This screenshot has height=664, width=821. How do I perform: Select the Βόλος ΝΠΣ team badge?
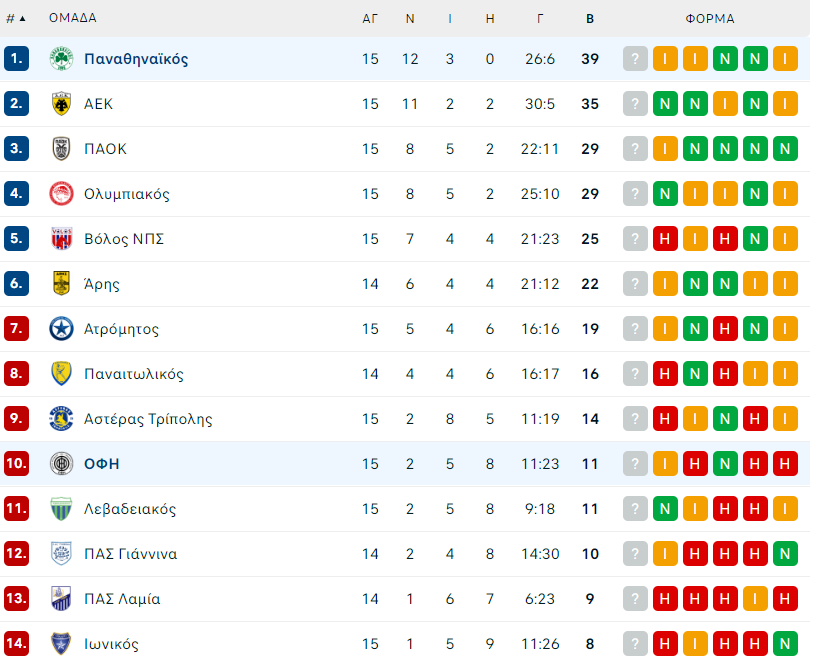[x=61, y=239]
